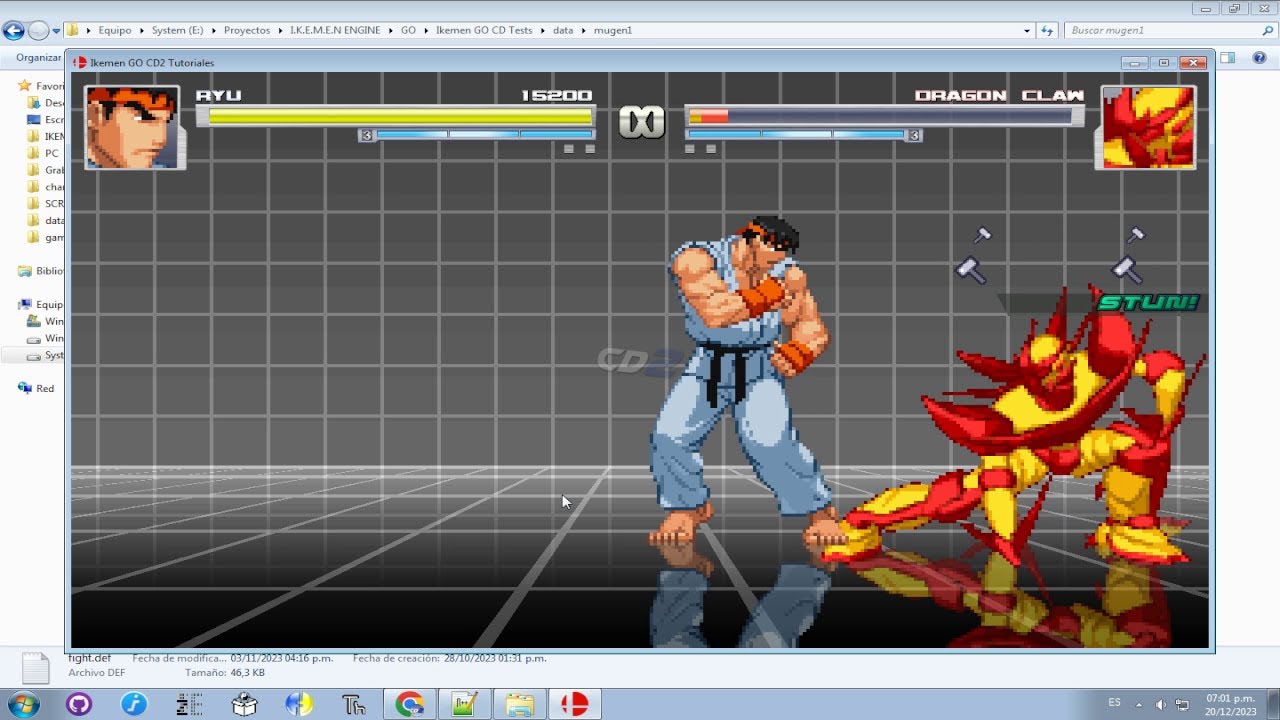Open Explorer help question mark icon
Image resolution: width=1280 pixels, height=720 pixels.
pos(1259,58)
